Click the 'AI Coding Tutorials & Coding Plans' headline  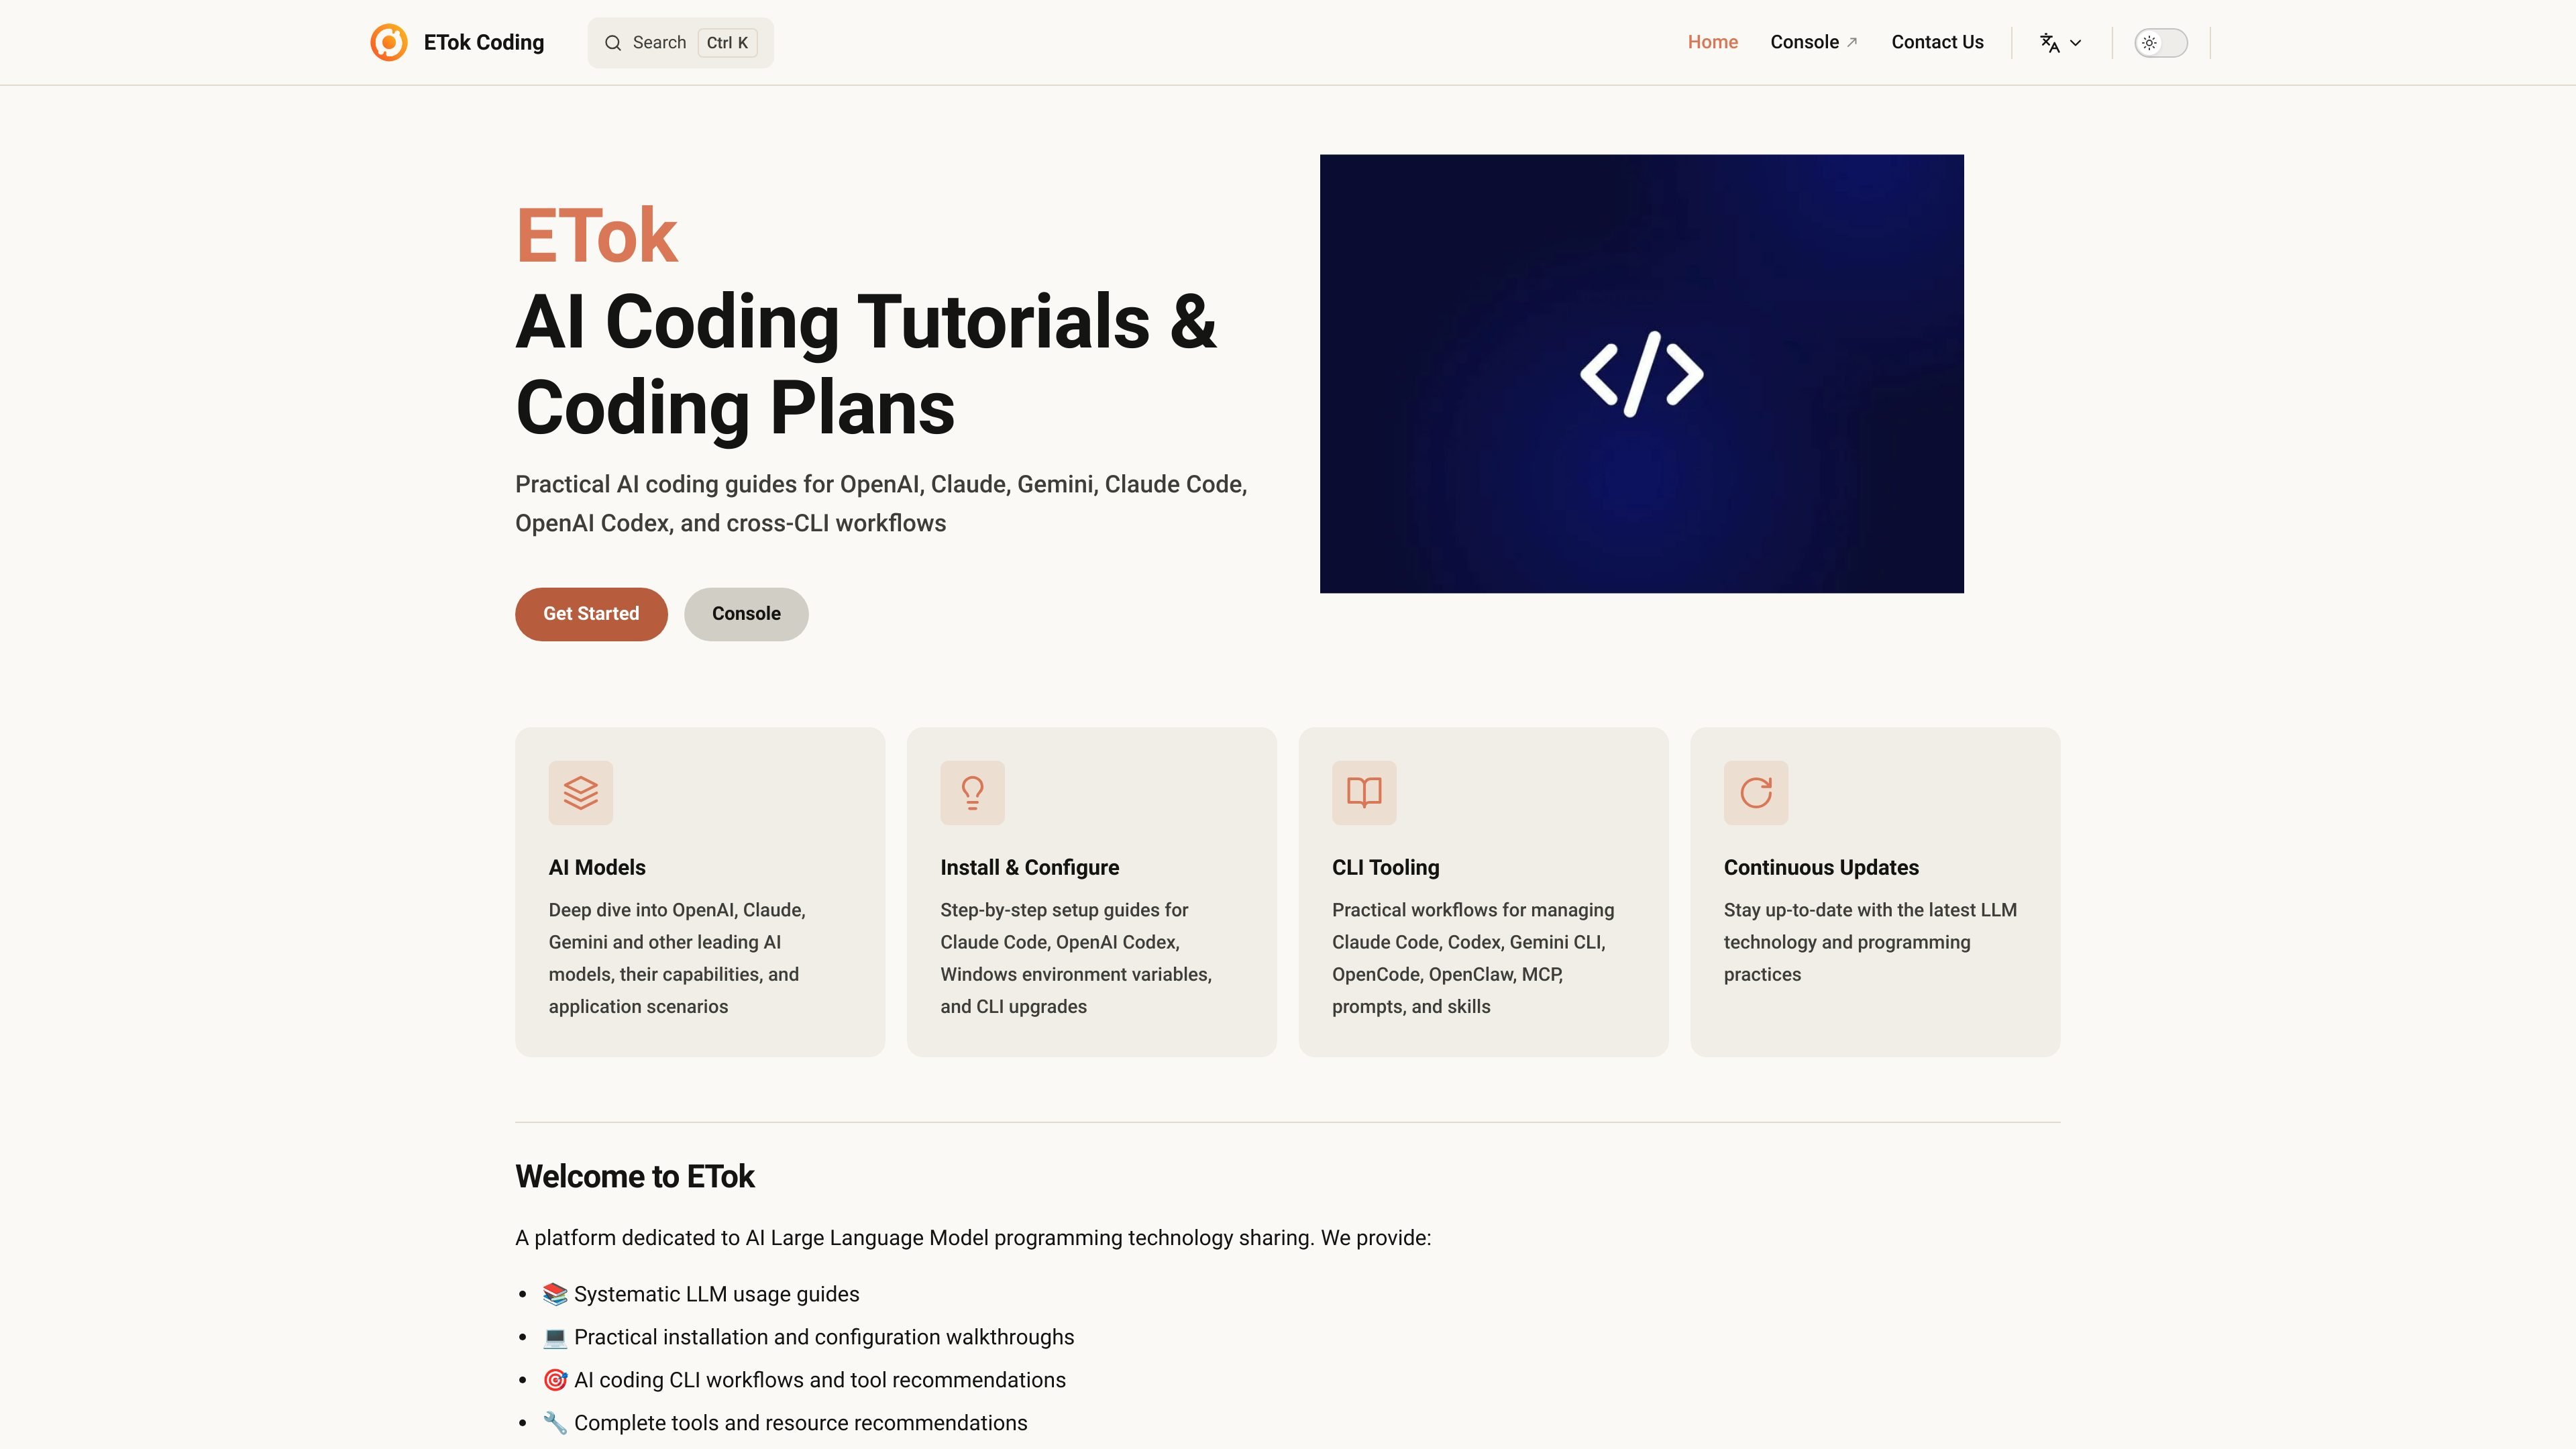[866, 364]
